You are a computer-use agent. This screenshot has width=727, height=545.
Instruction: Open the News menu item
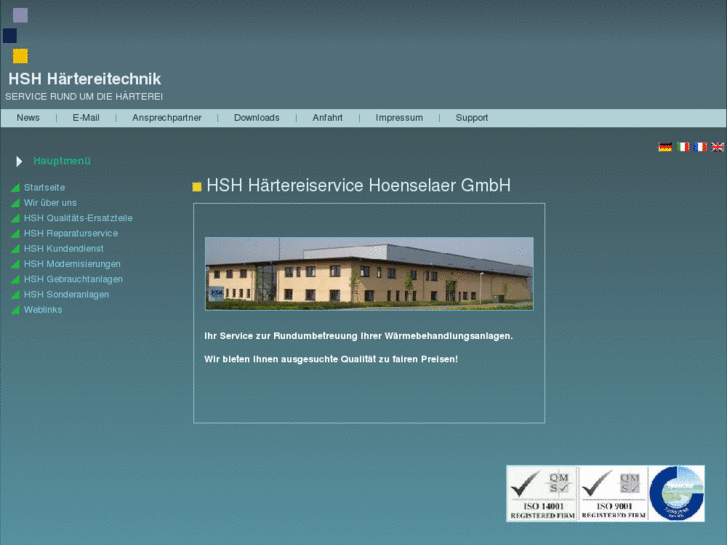click(x=28, y=118)
